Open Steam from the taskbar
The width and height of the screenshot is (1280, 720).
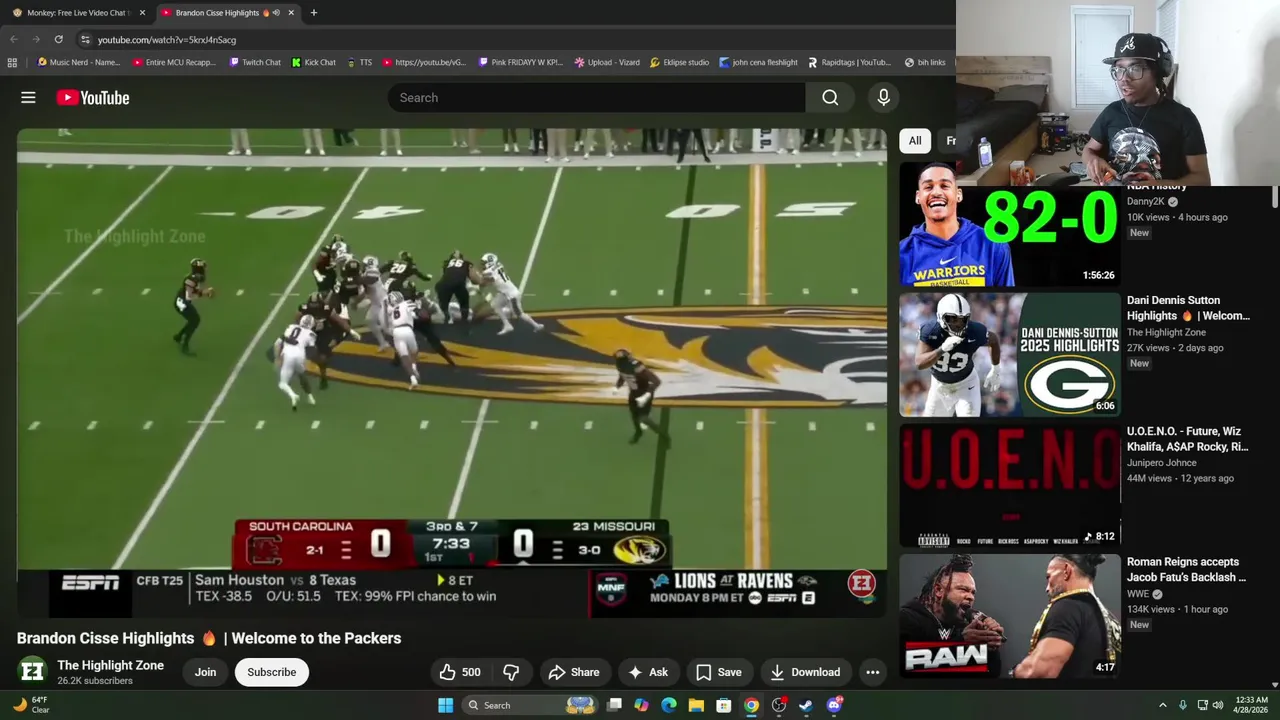(x=806, y=705)
